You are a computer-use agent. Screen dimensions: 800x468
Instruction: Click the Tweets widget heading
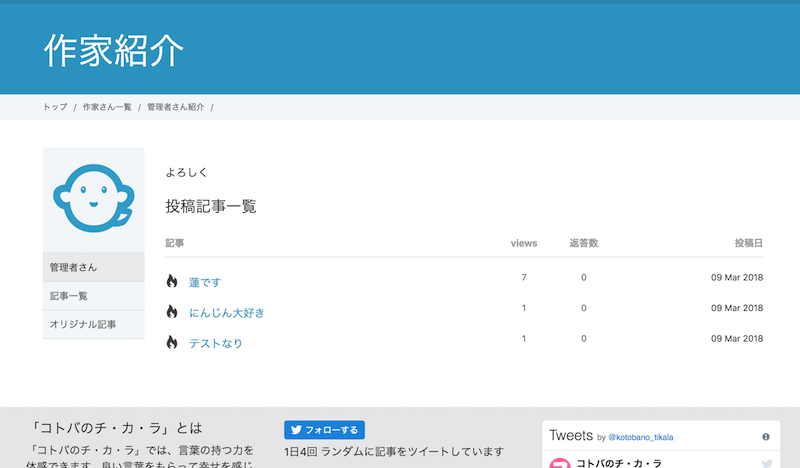pyautogui.click(x=571, y=435)
